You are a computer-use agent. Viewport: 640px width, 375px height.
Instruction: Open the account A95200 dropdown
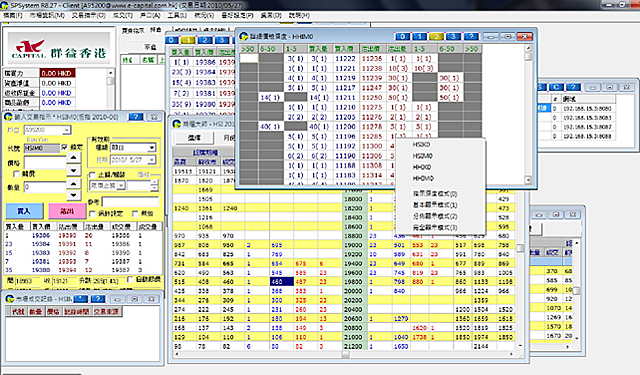coord(67,130)
